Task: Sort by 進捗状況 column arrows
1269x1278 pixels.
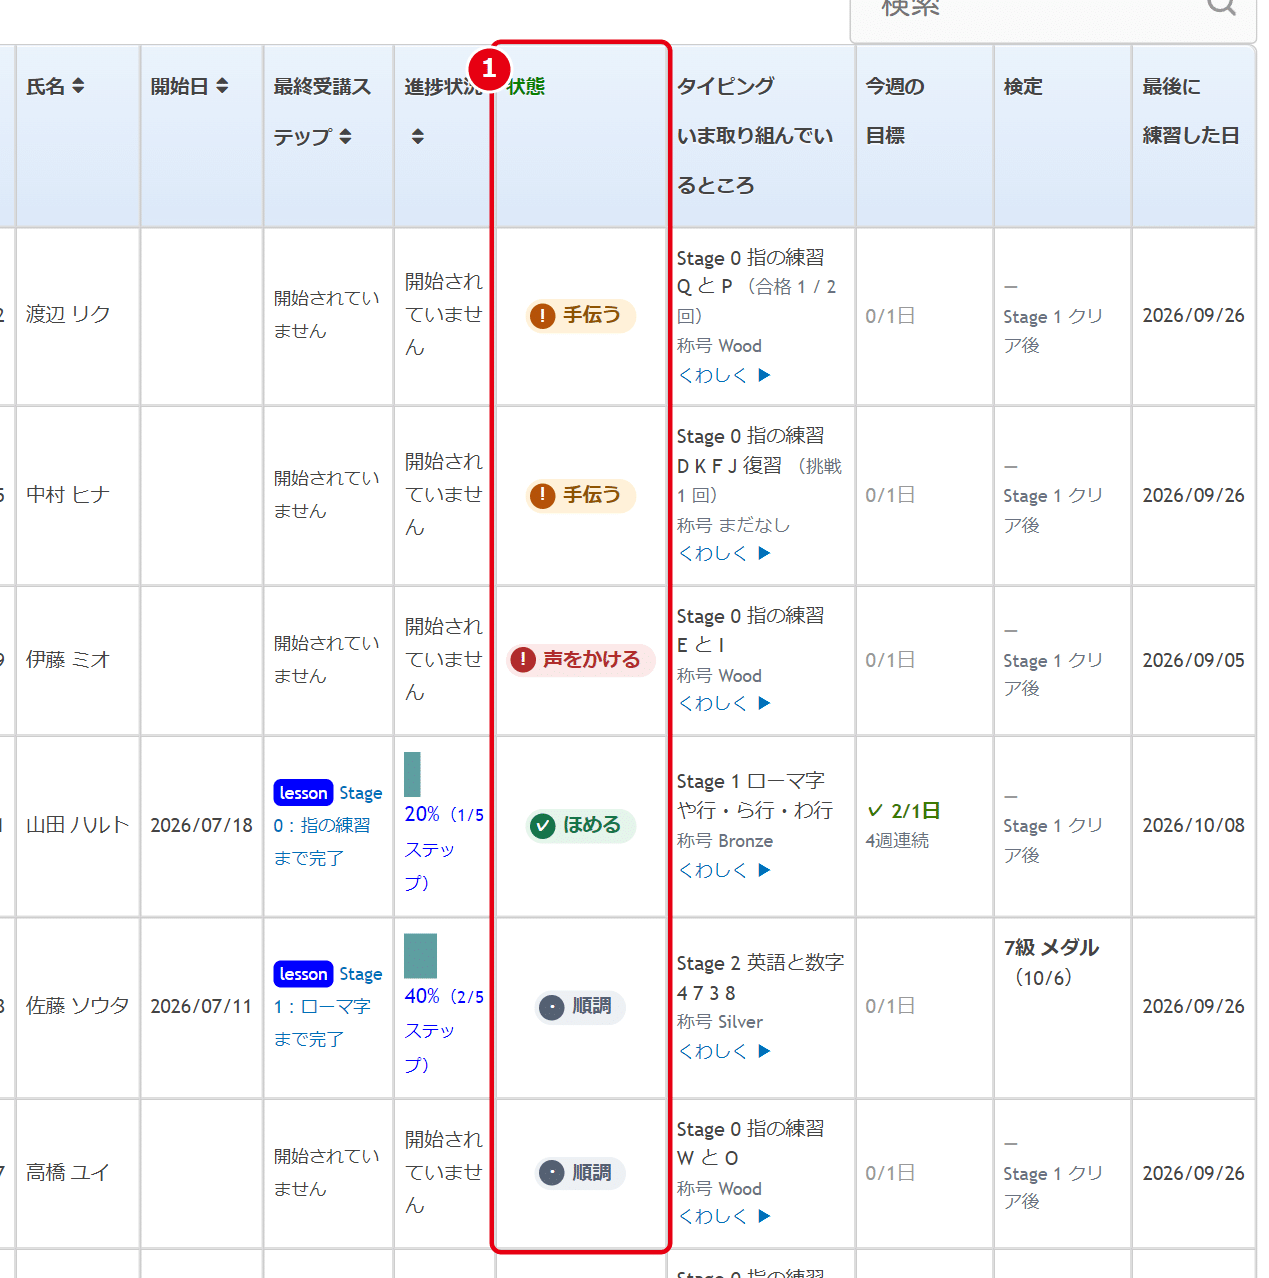Action: (x=418, y=136)
